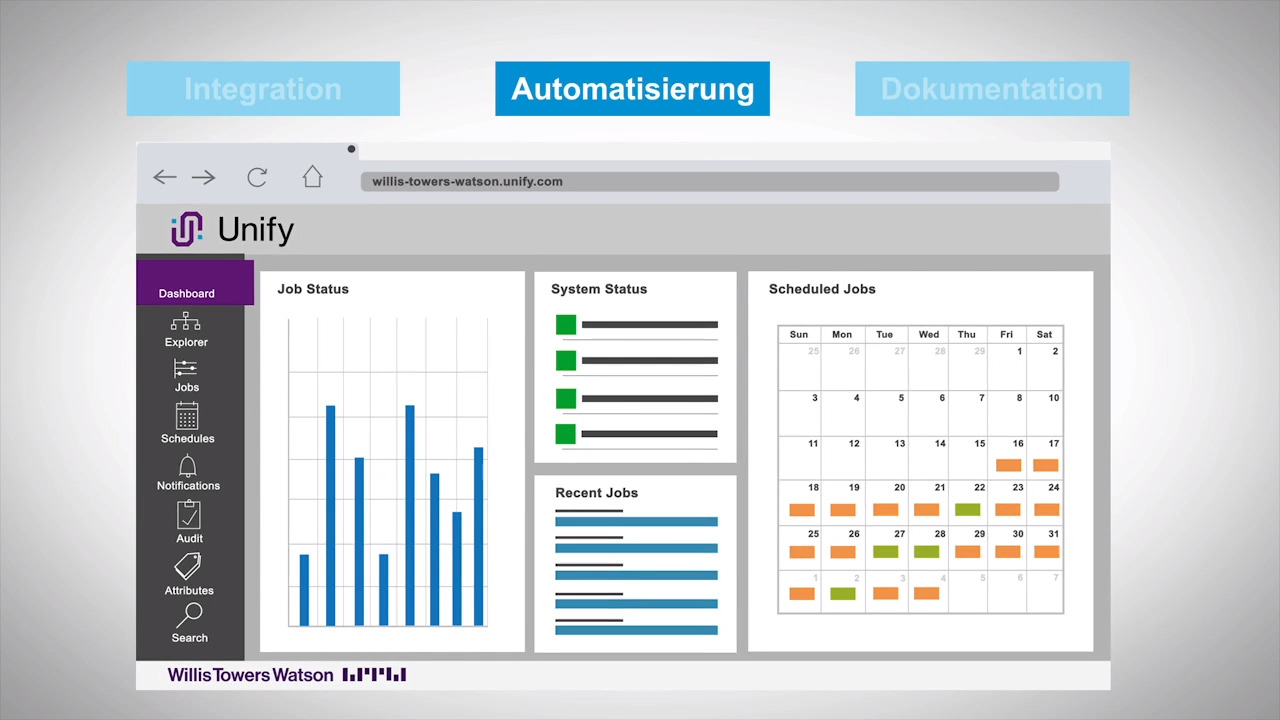Open the Notifications bell icon

187,466
